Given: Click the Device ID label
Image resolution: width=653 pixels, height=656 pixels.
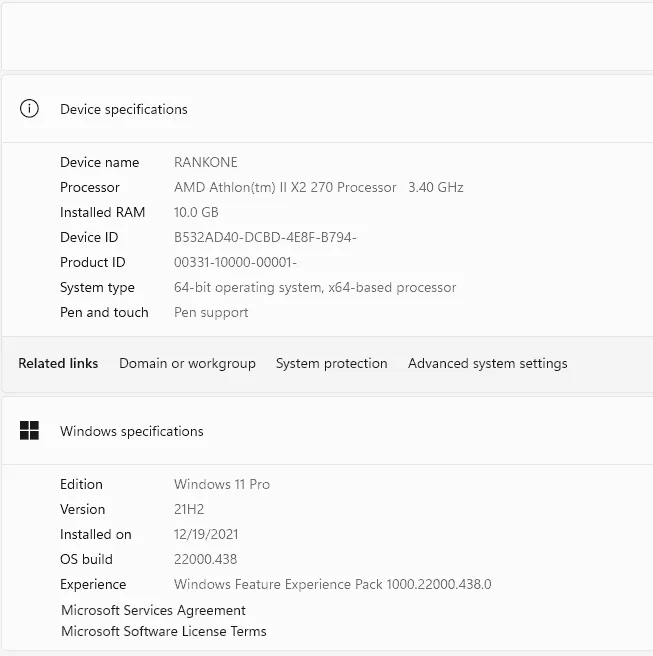Looking at the screenshot, I should tap(89, 237).
